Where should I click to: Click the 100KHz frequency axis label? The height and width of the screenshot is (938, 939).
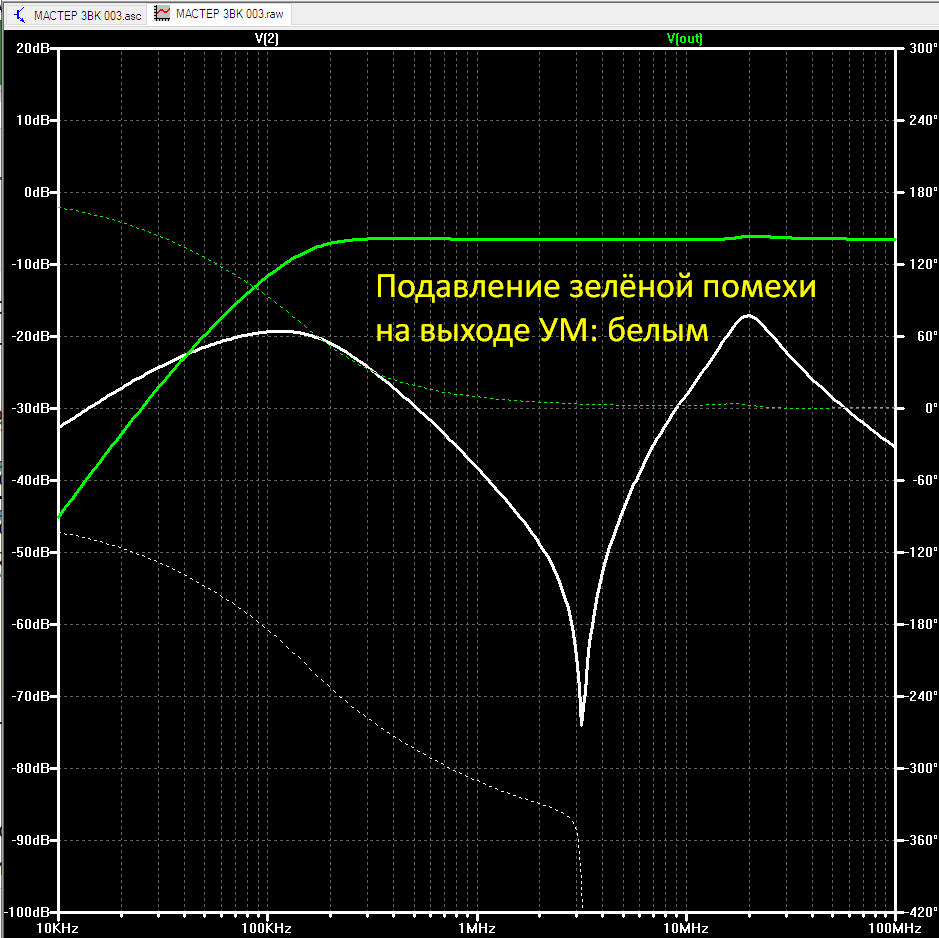pos(266,928)
